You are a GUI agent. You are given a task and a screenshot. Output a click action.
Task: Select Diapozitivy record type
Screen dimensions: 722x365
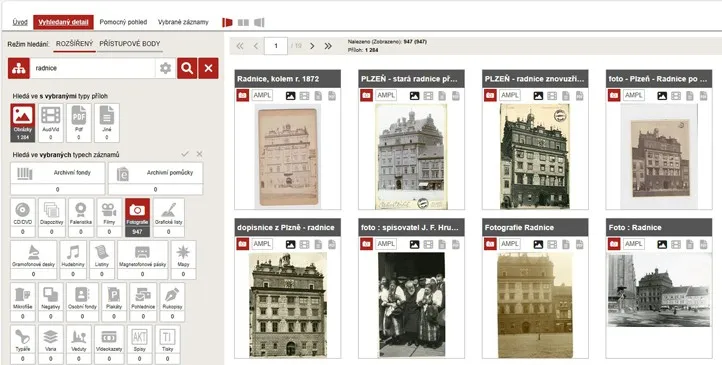click(x=52, y=217)
